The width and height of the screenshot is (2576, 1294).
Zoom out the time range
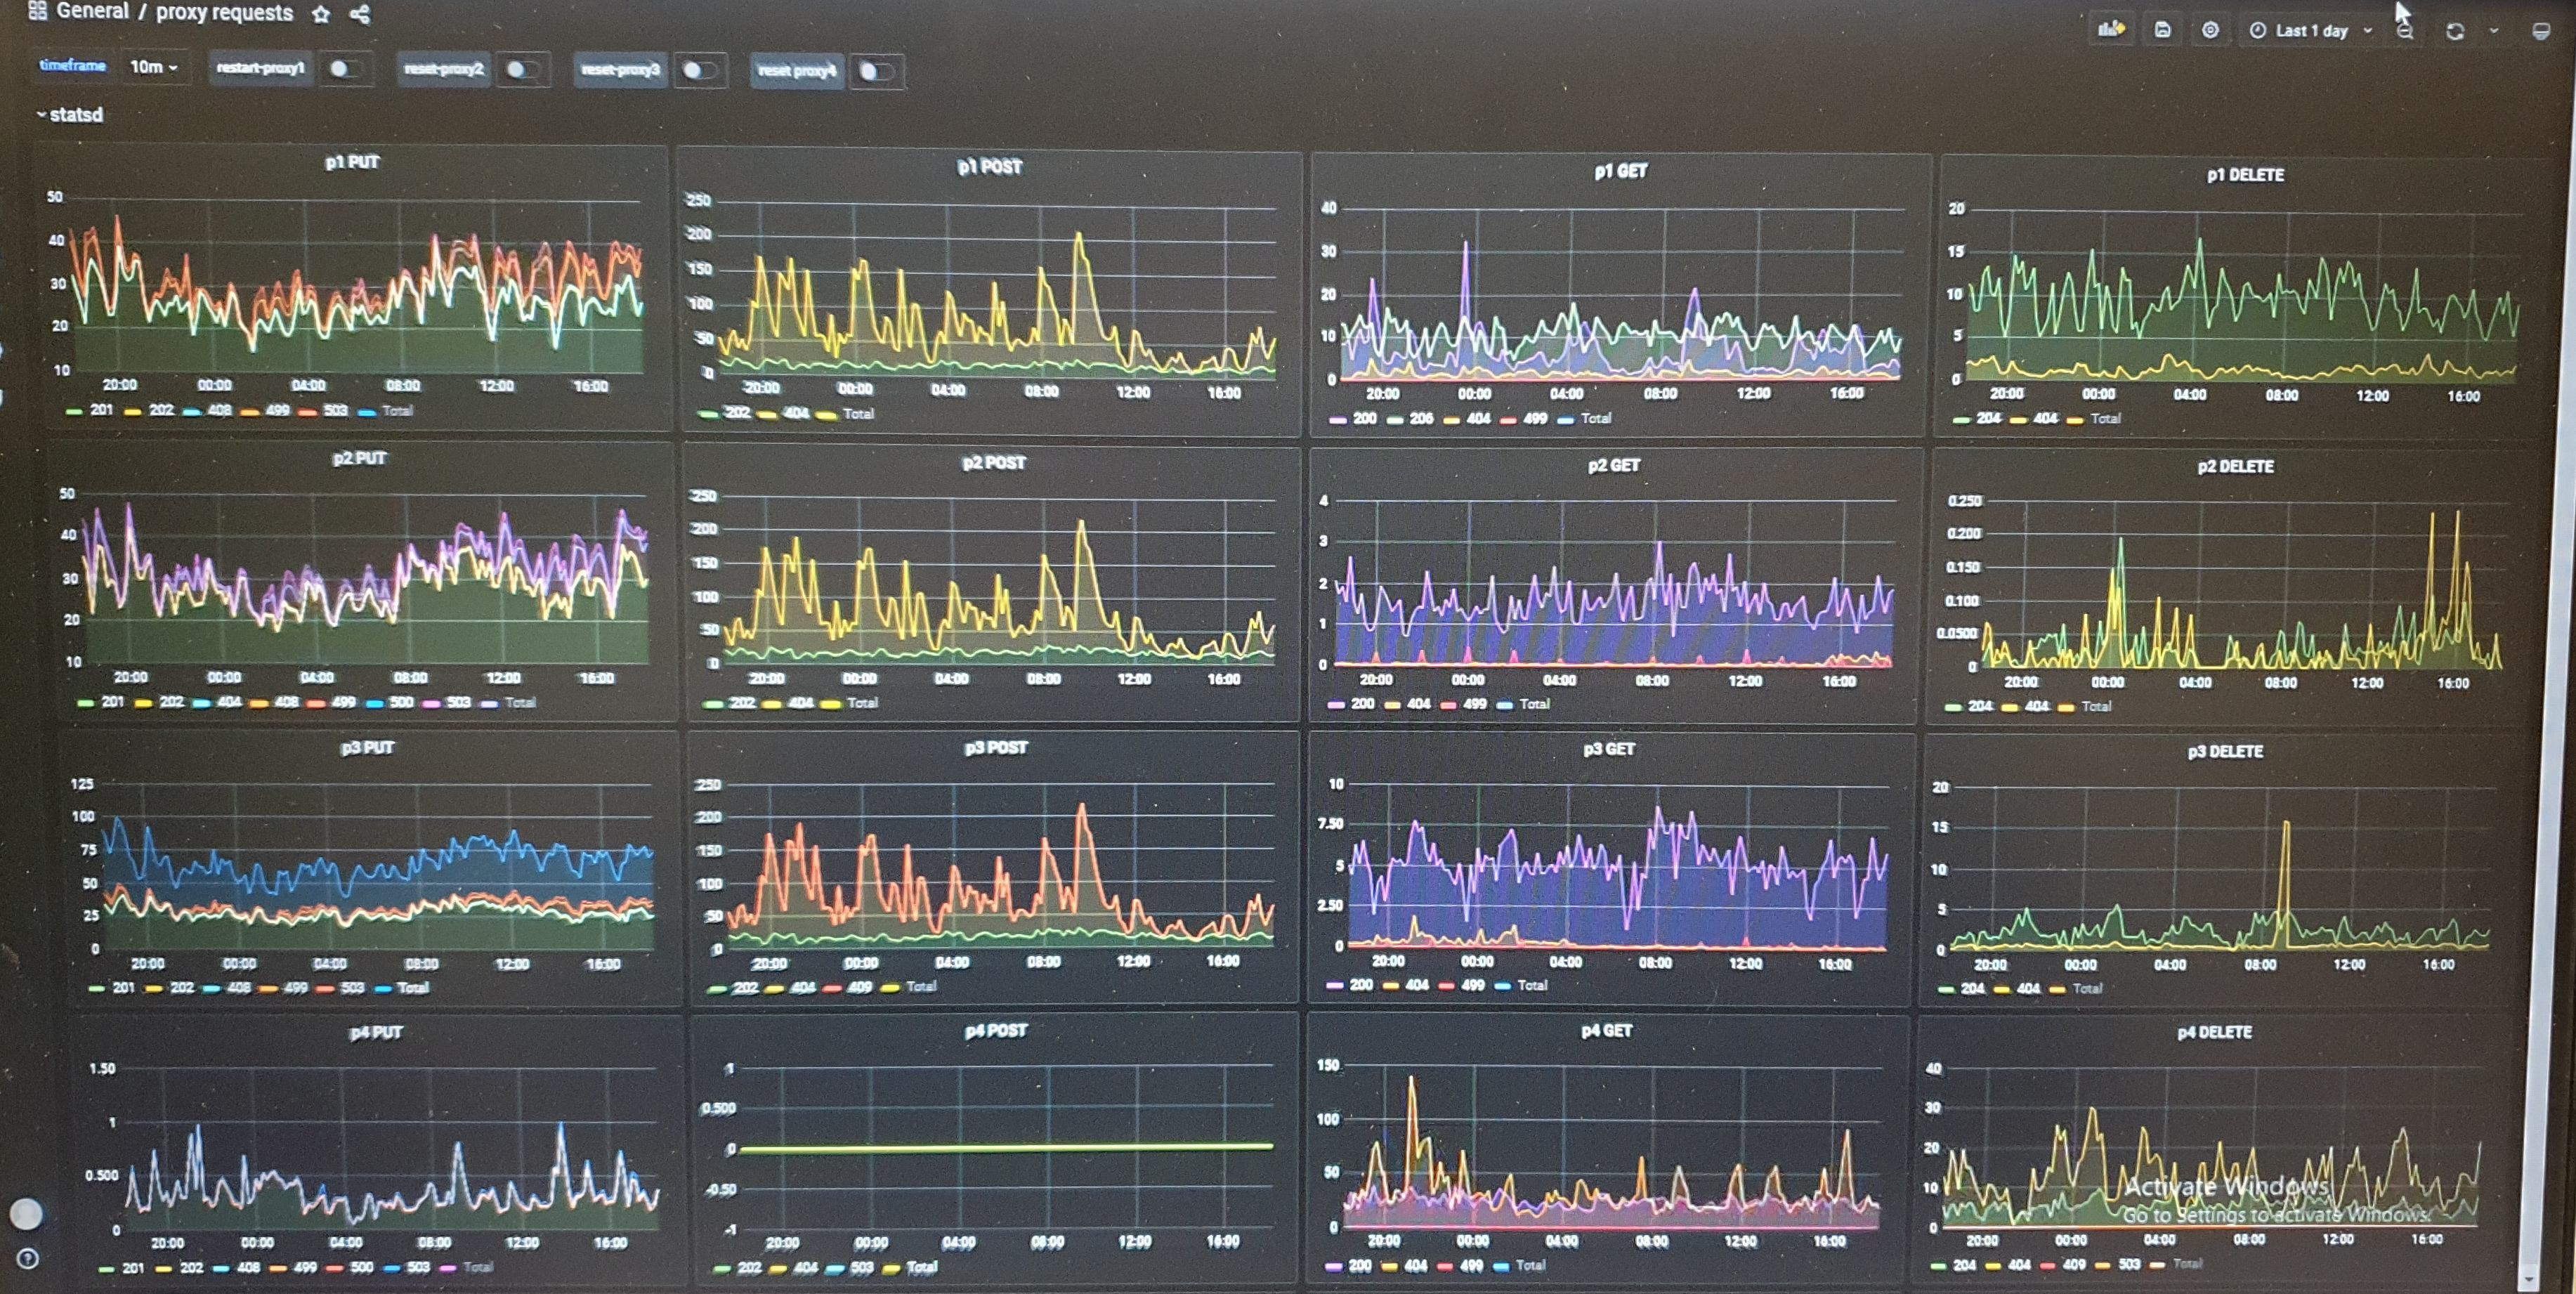point(2405,31)
